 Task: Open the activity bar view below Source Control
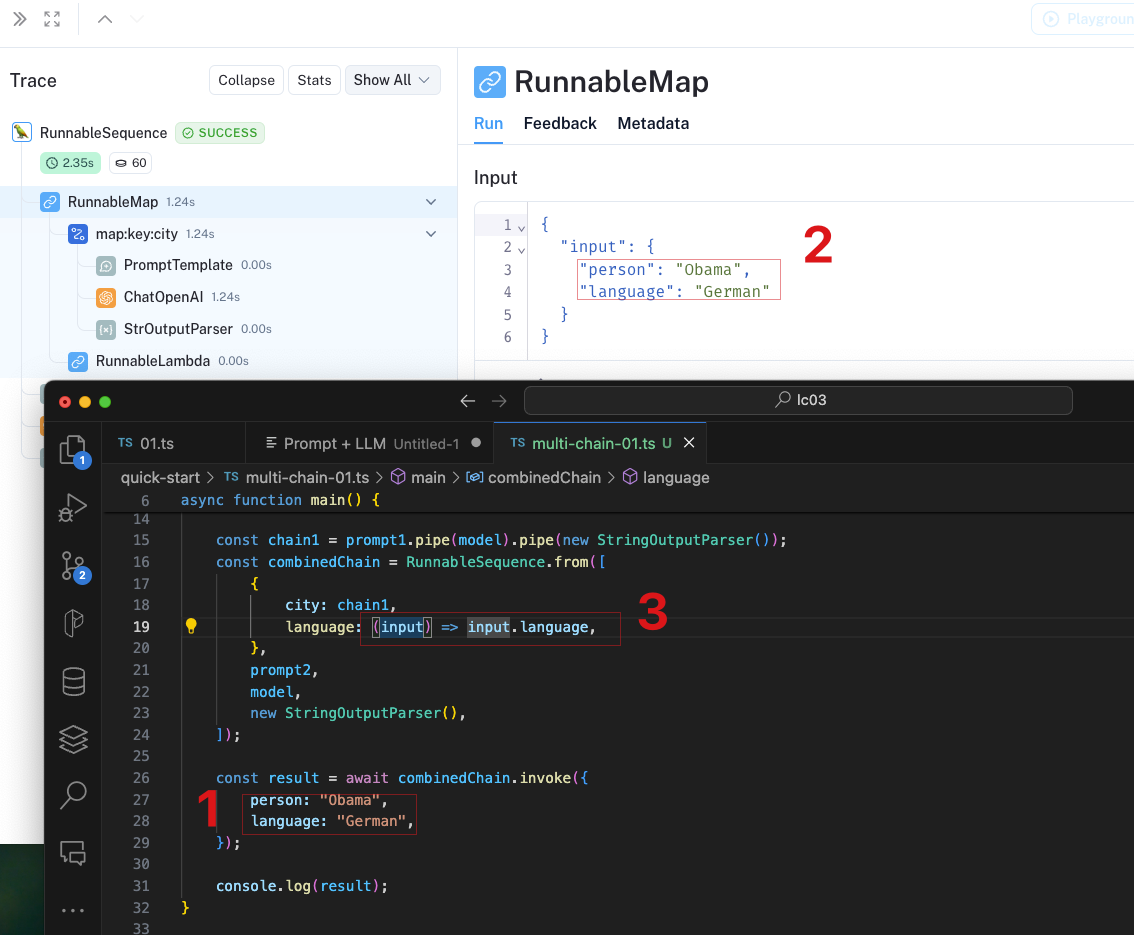point(74,622)
